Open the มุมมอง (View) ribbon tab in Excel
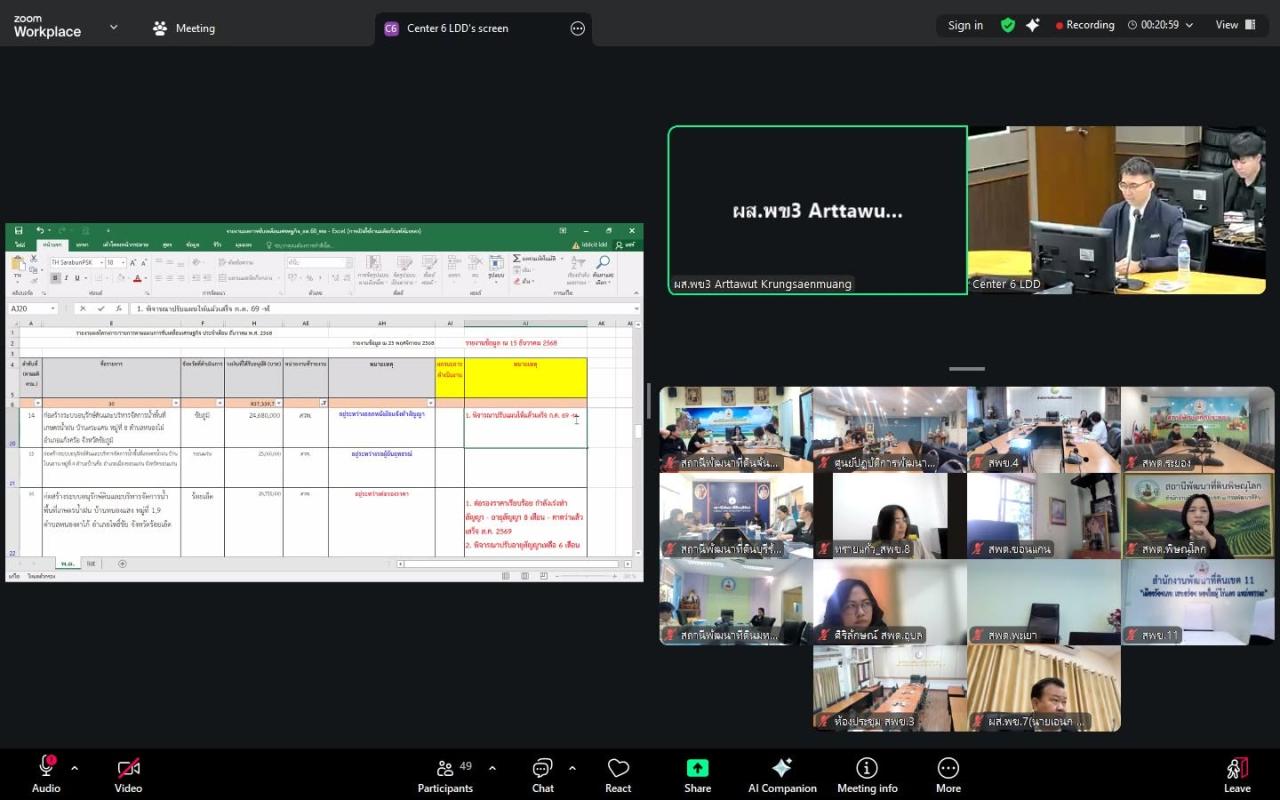This screenshot has height=800, width=1280. pos(243,245)
